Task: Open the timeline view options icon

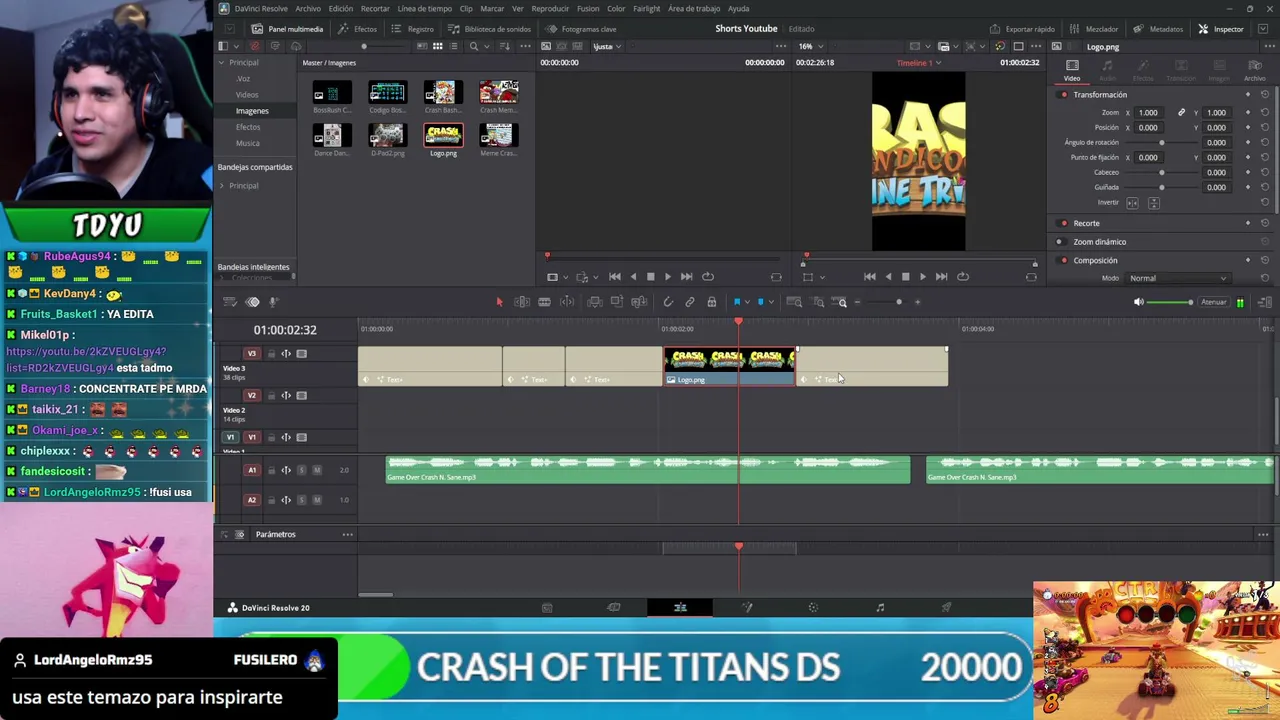Action: [x=230, y=302]
